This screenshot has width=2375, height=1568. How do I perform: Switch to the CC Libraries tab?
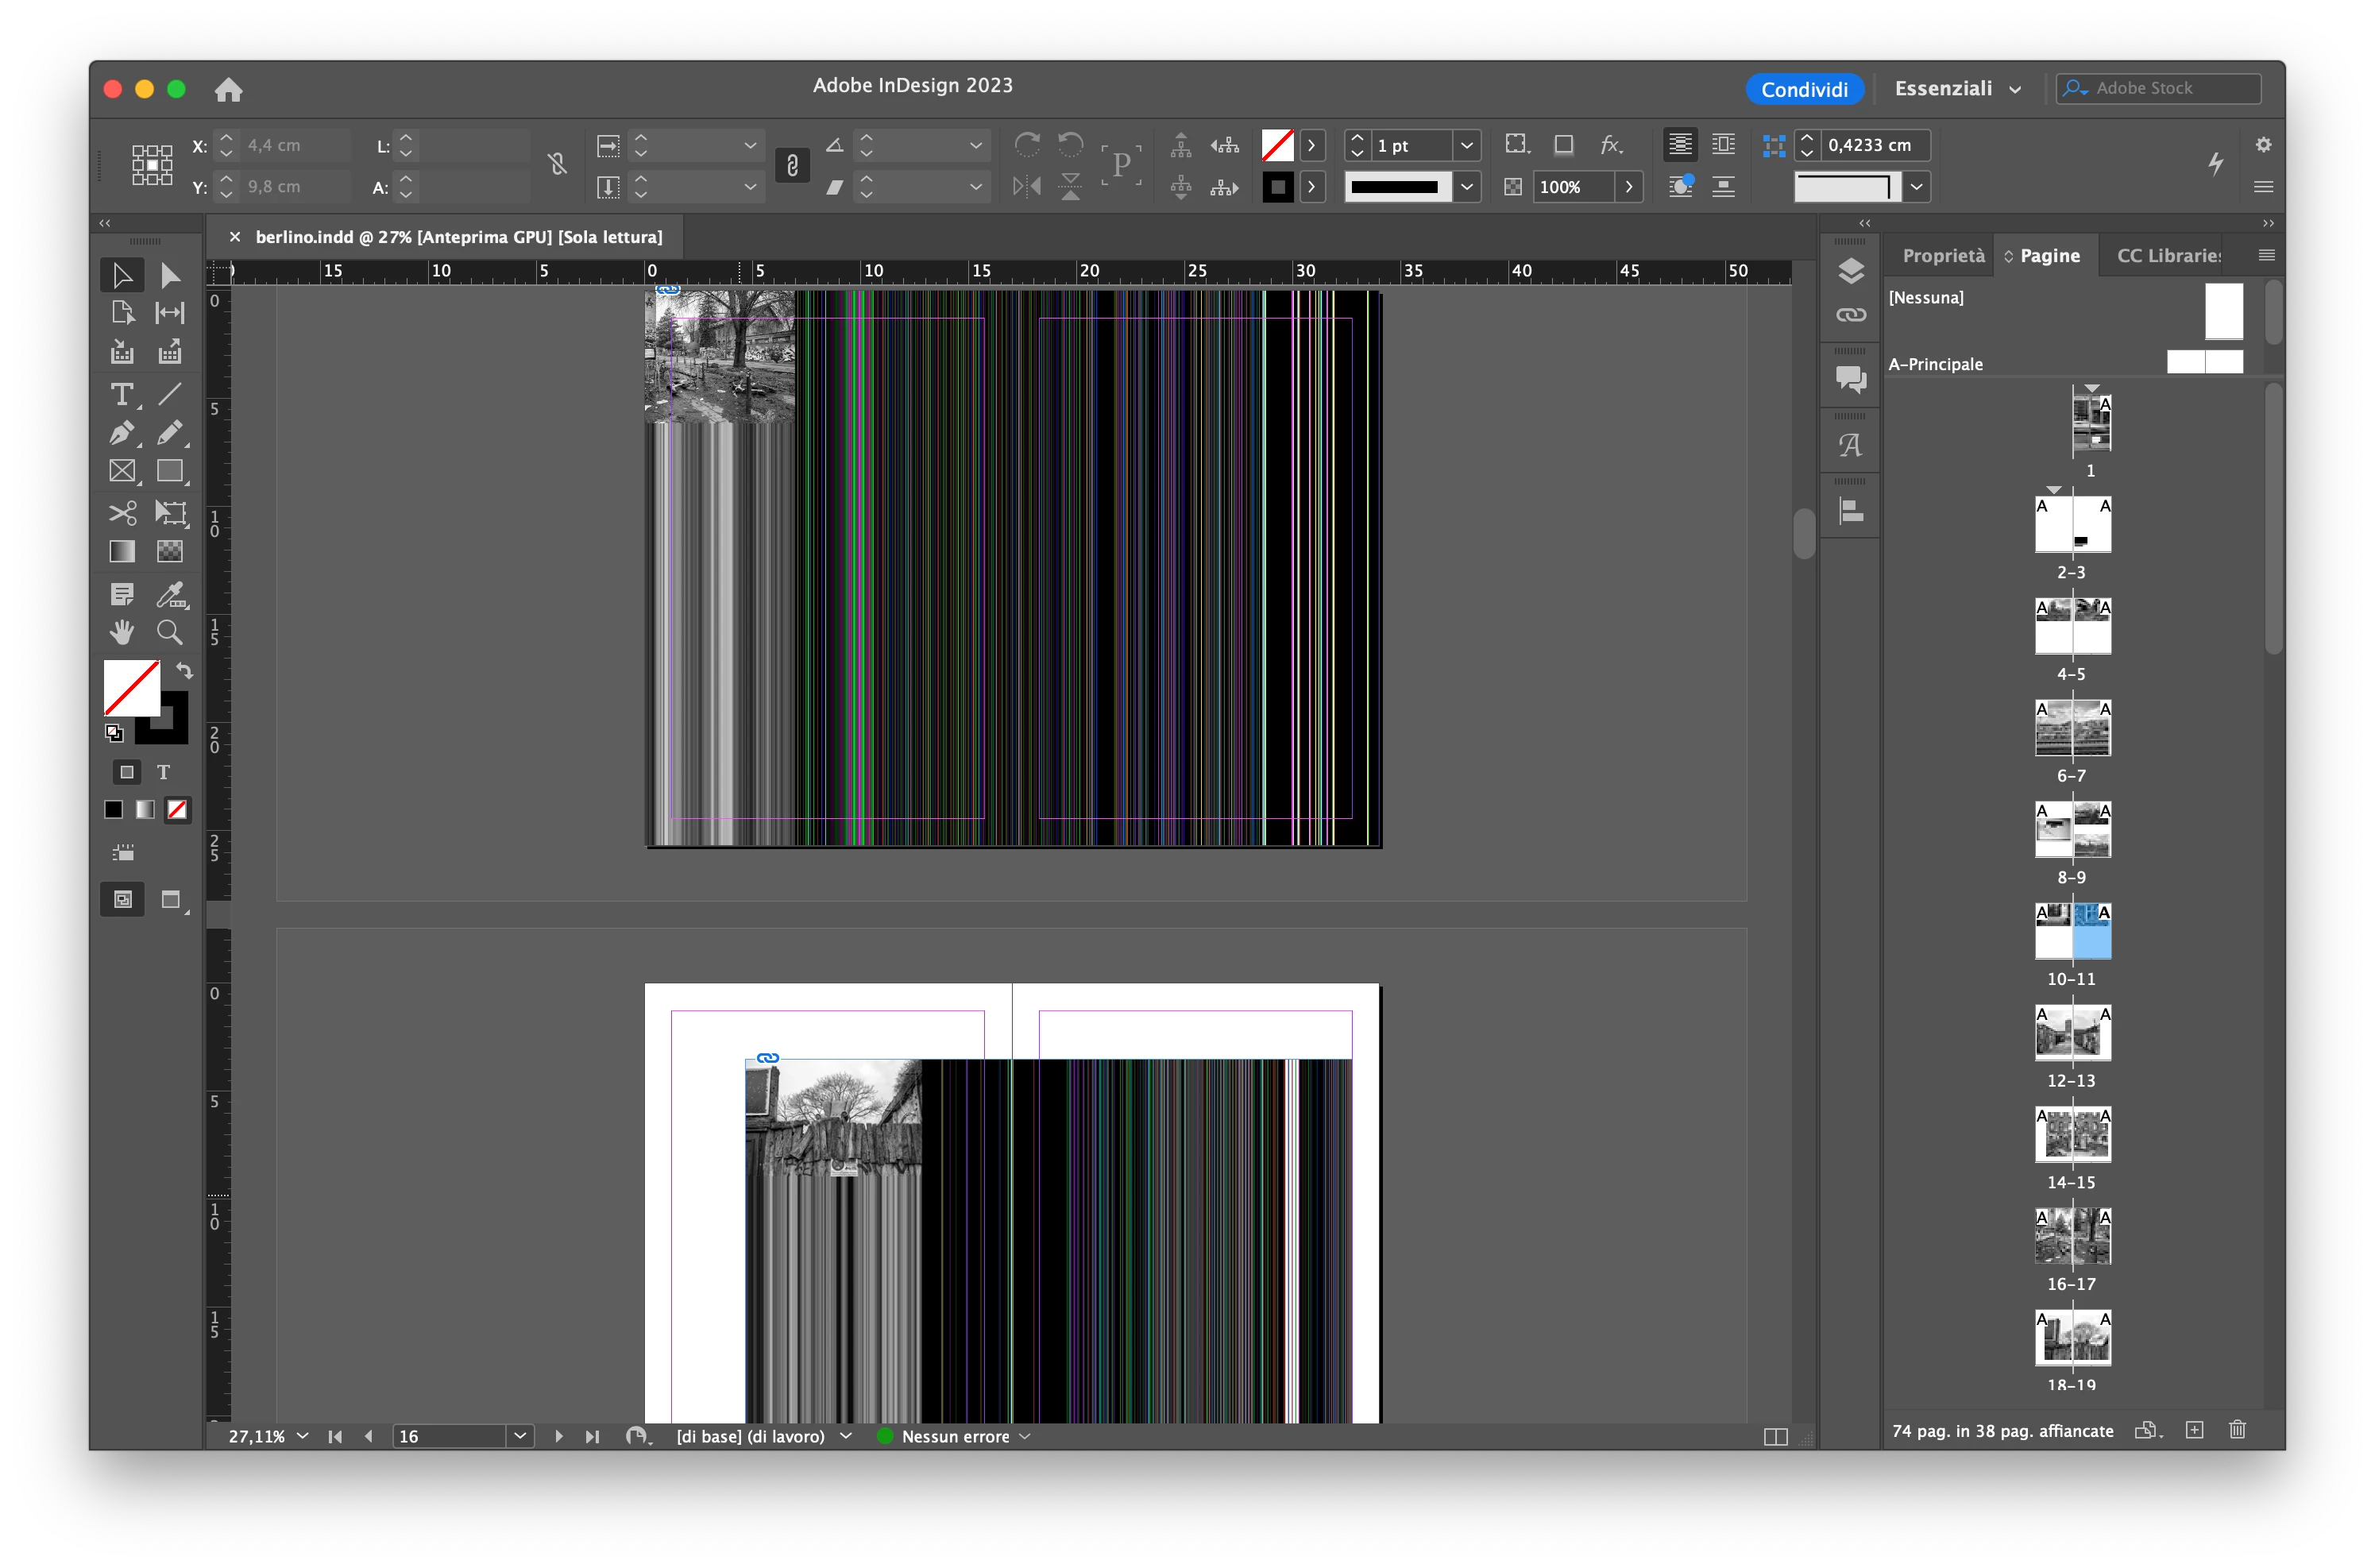click(2168, 256)
